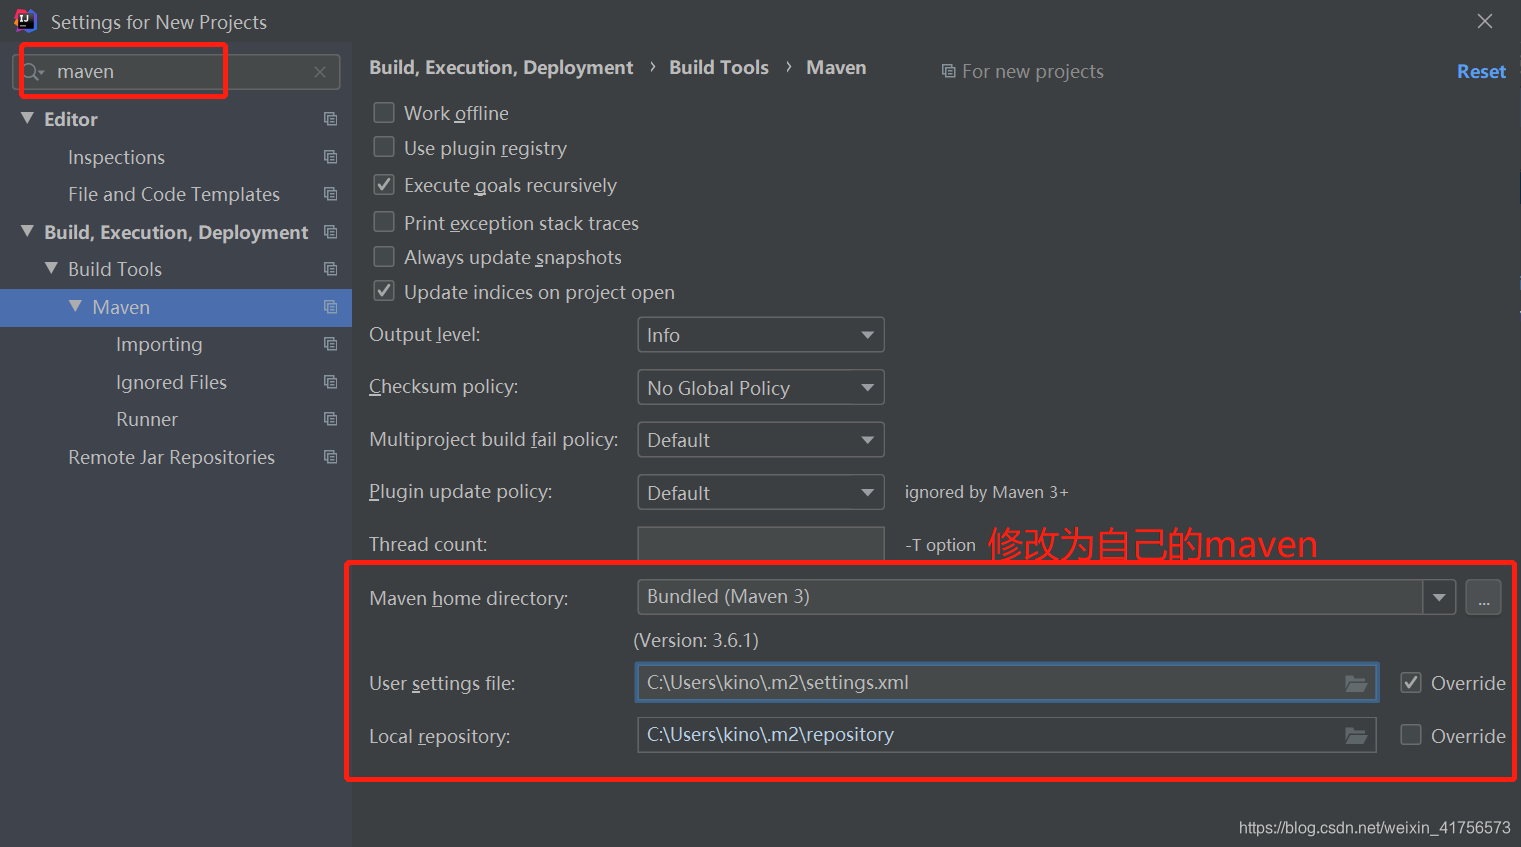The height and width of the screenshot is (847, 1521).
Task: Uncheck Update indices on project open
Action: [384, 291]
